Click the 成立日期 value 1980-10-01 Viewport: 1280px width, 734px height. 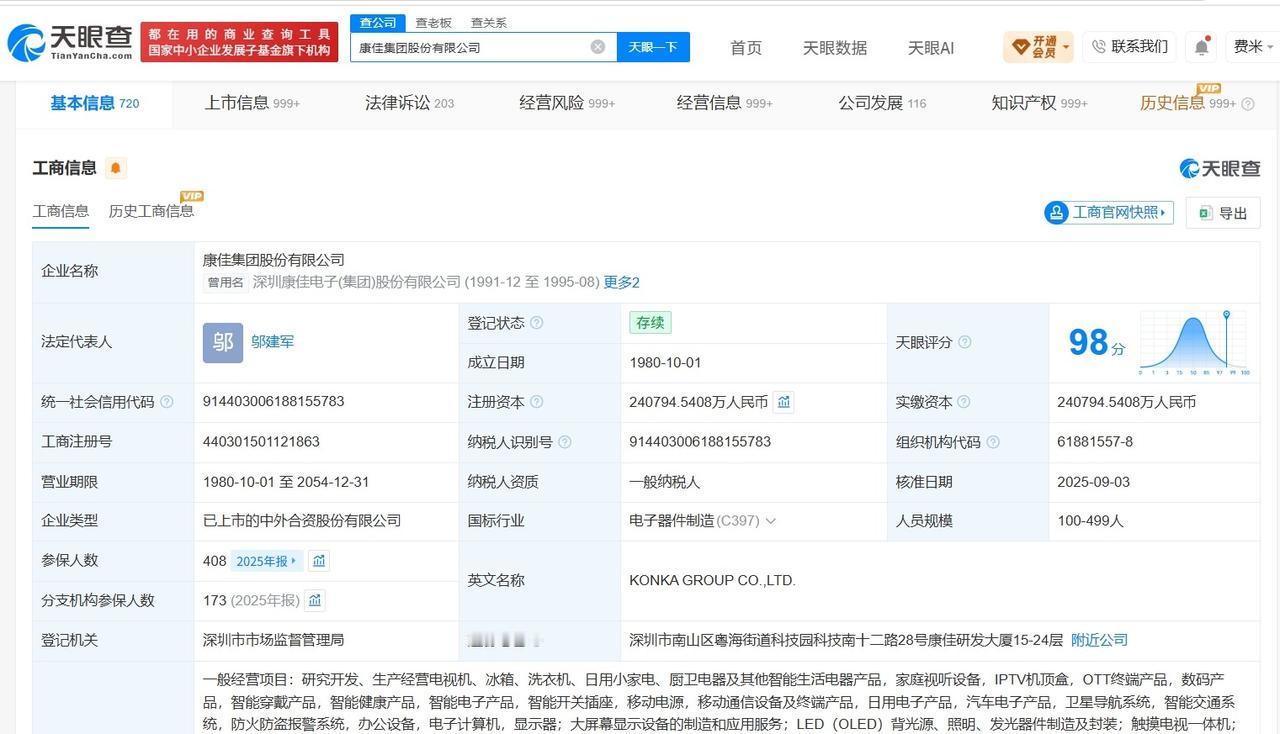[666, 363]
